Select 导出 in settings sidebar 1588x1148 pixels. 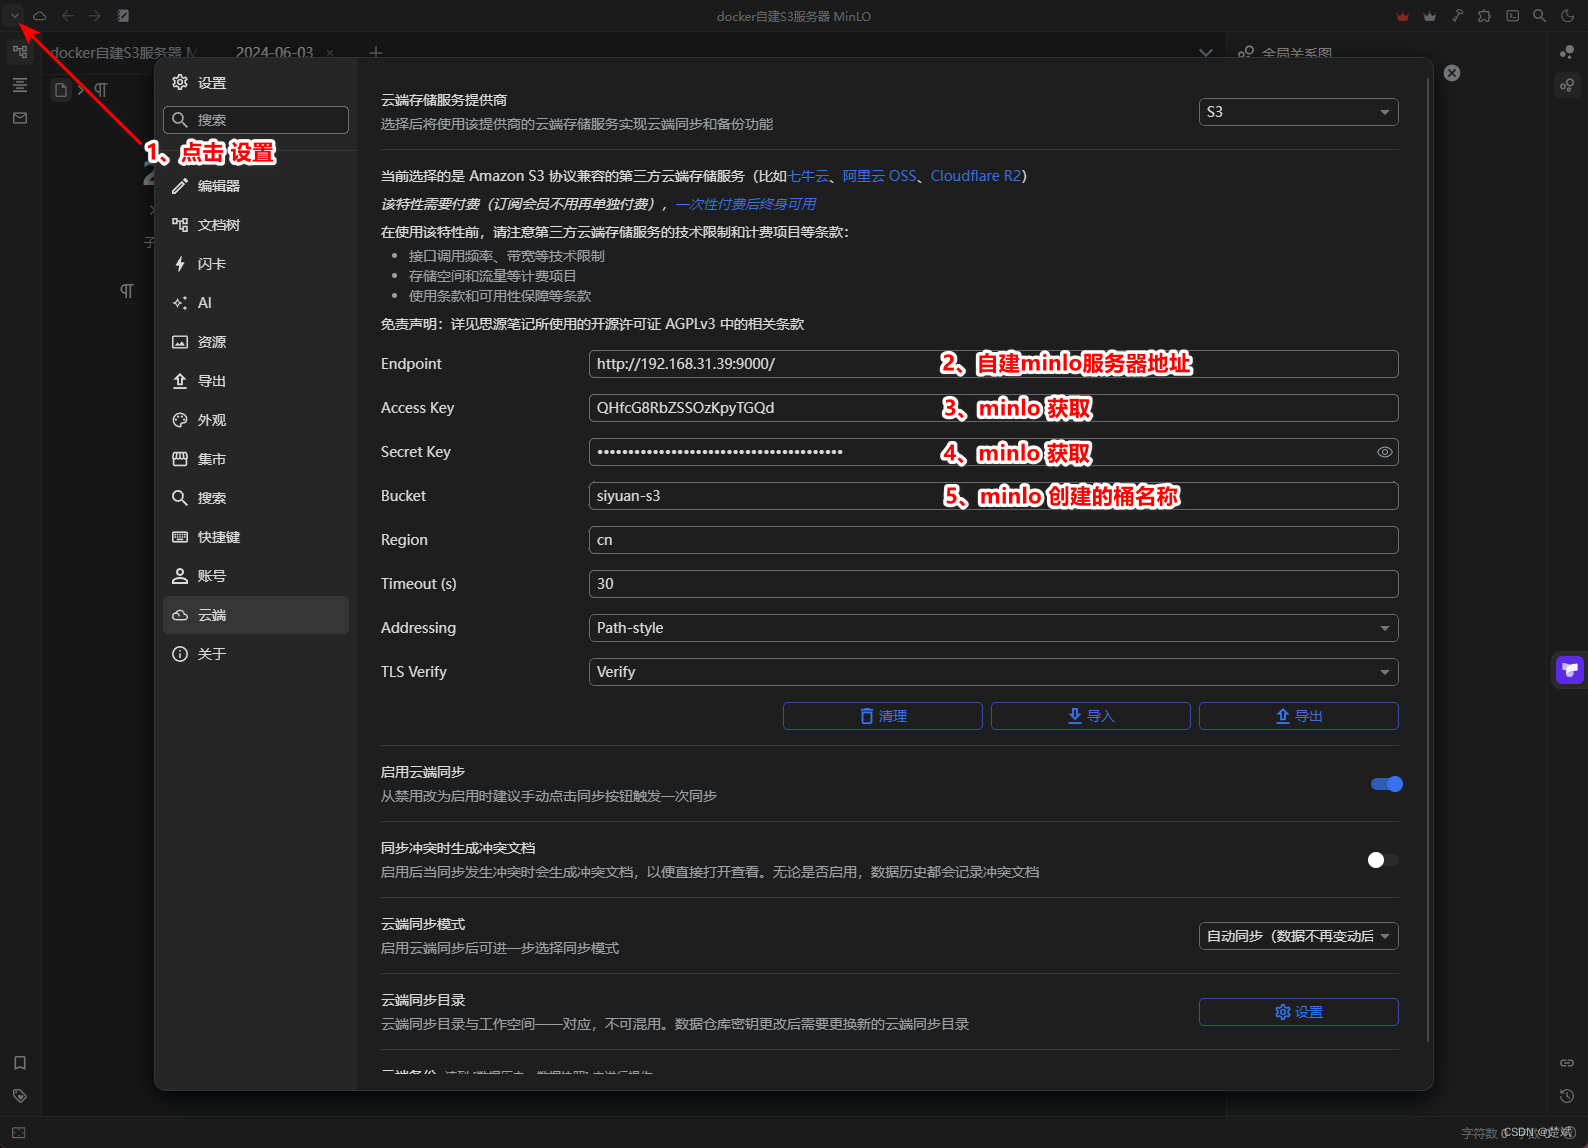point(256,381)
